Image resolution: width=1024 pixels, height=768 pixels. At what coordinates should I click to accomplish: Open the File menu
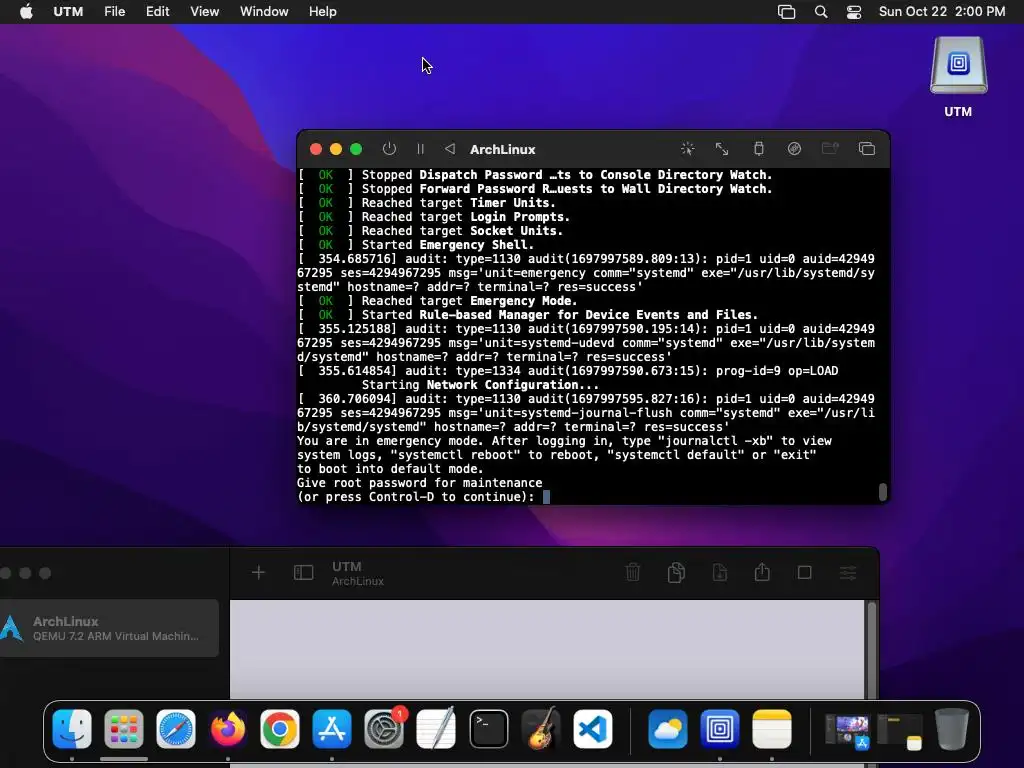tap(114, 12)
